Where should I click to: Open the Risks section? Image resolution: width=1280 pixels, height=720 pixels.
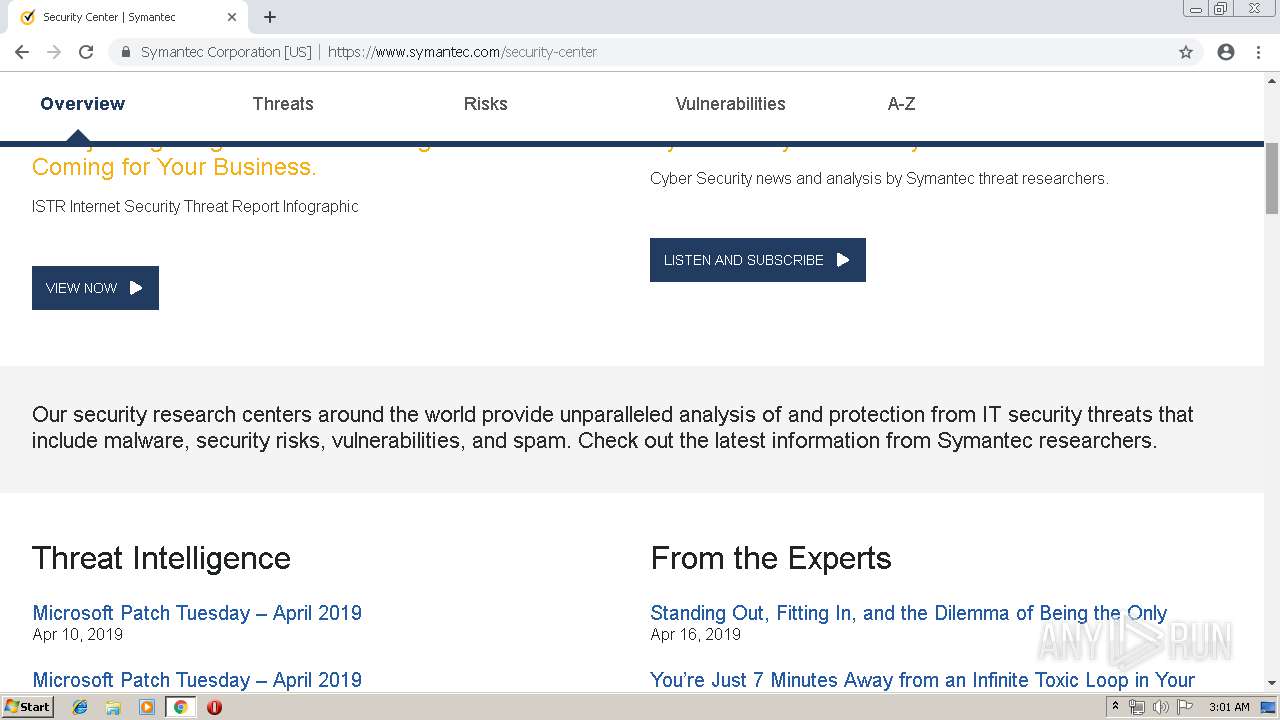[486, 104]
